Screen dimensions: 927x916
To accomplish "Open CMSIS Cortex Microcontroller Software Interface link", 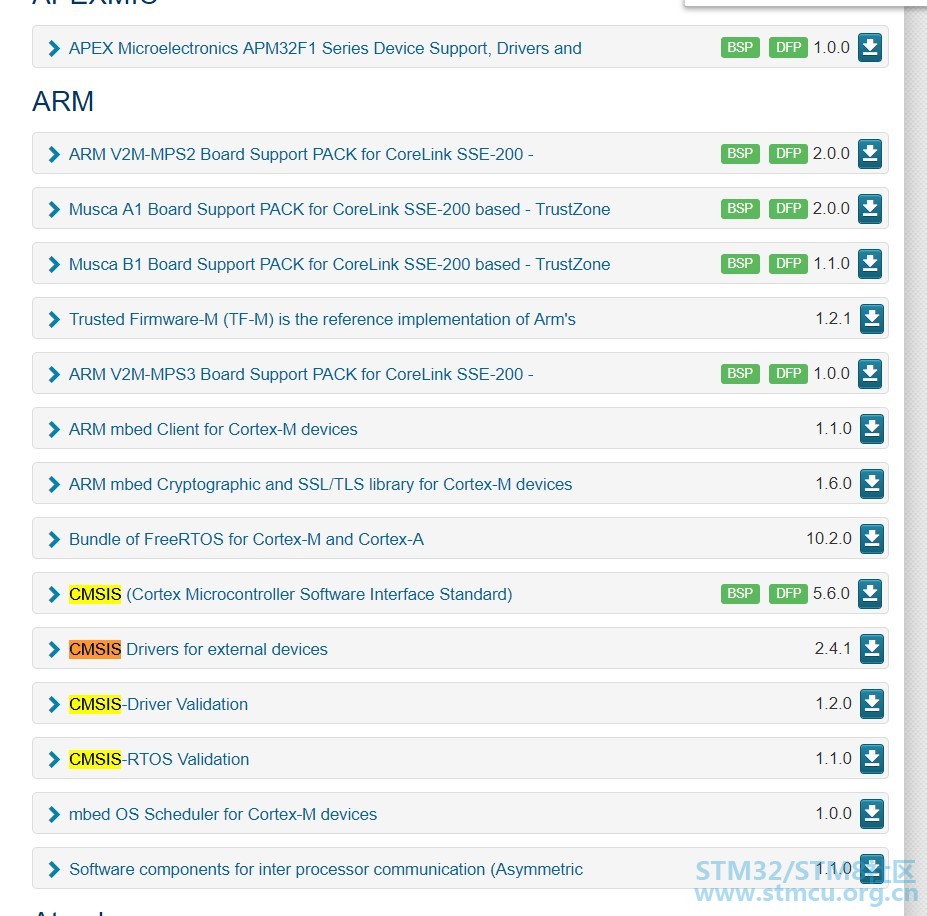I will (x=291, y=594).
